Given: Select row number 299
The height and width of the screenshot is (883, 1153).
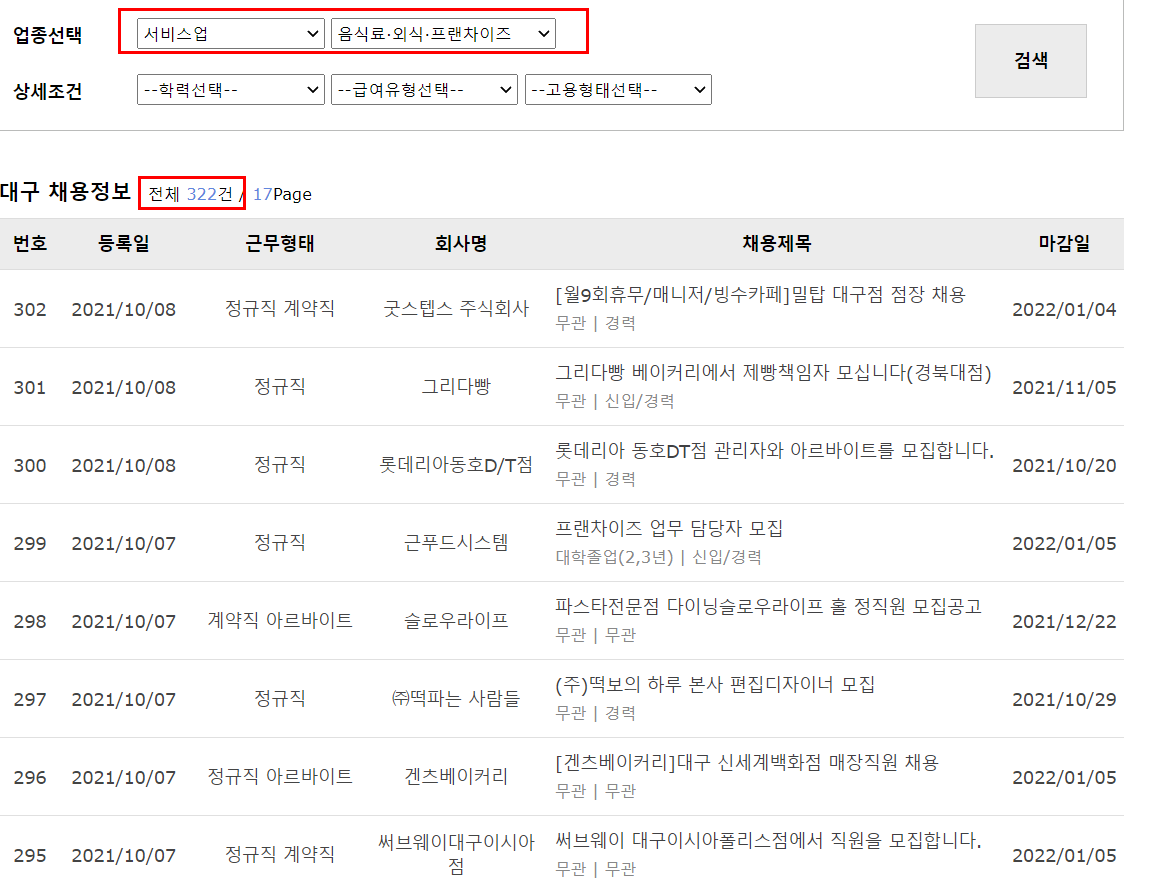Looking at the screenshot, I should 30,543.
